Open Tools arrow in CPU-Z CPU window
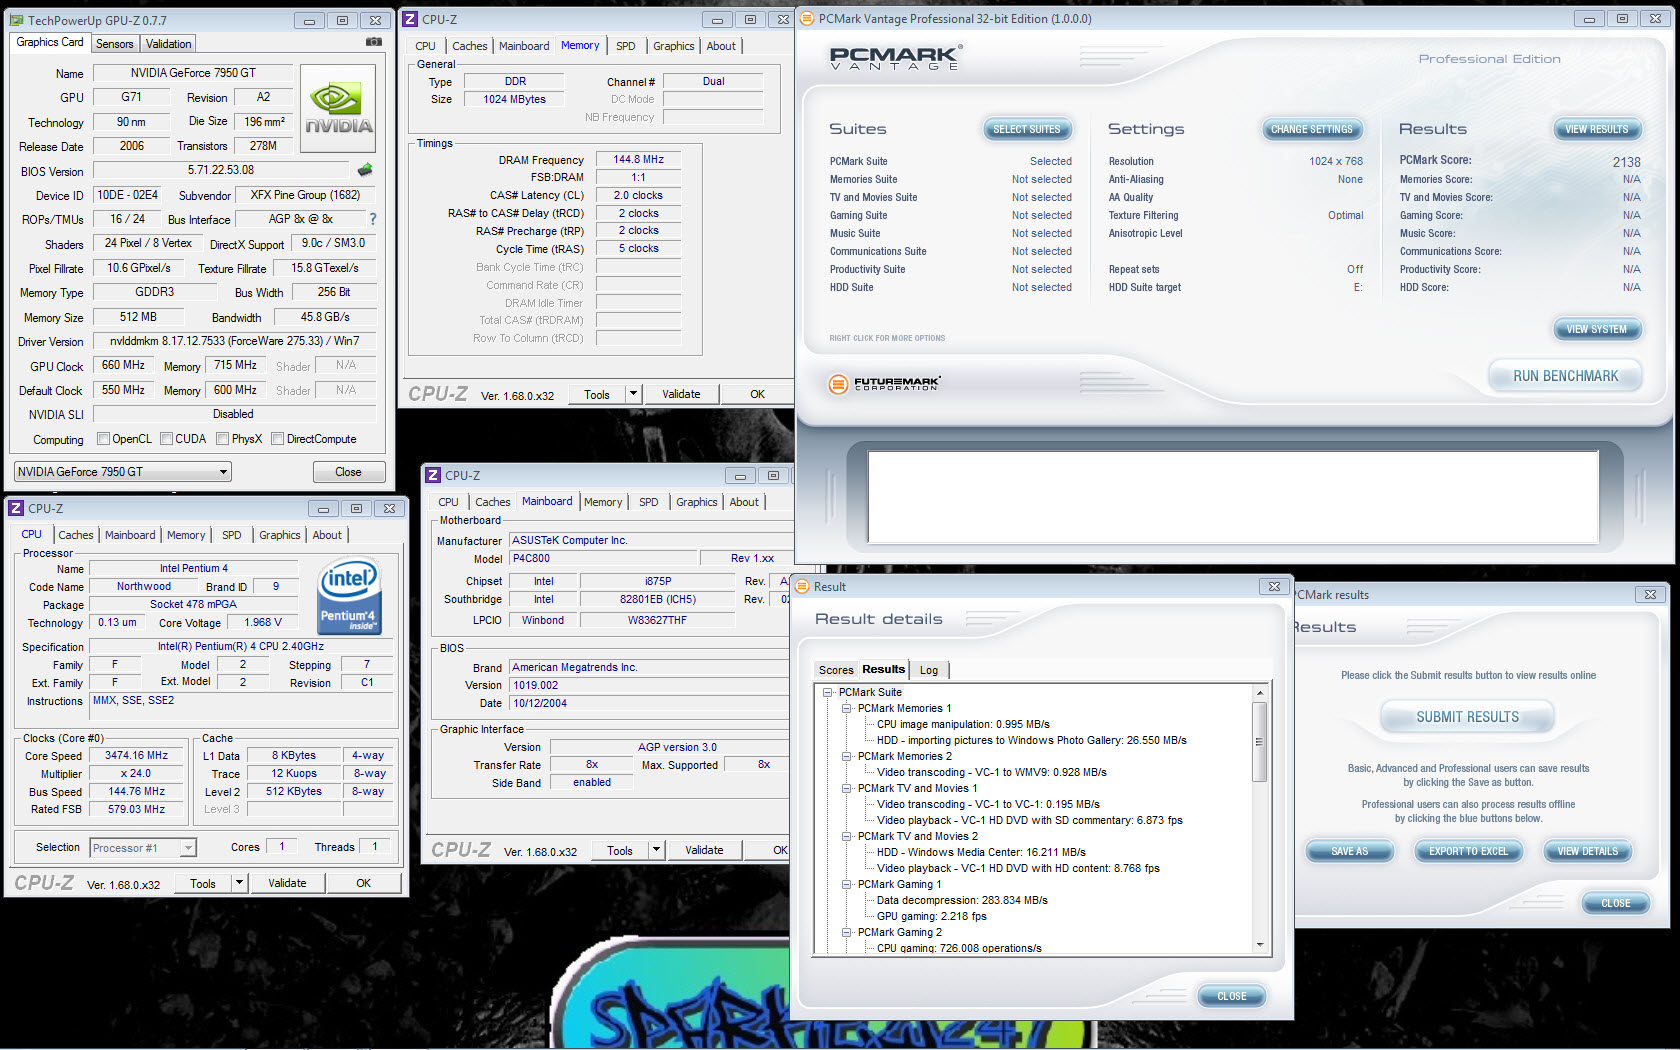1680x1050 pixels. 239,883
